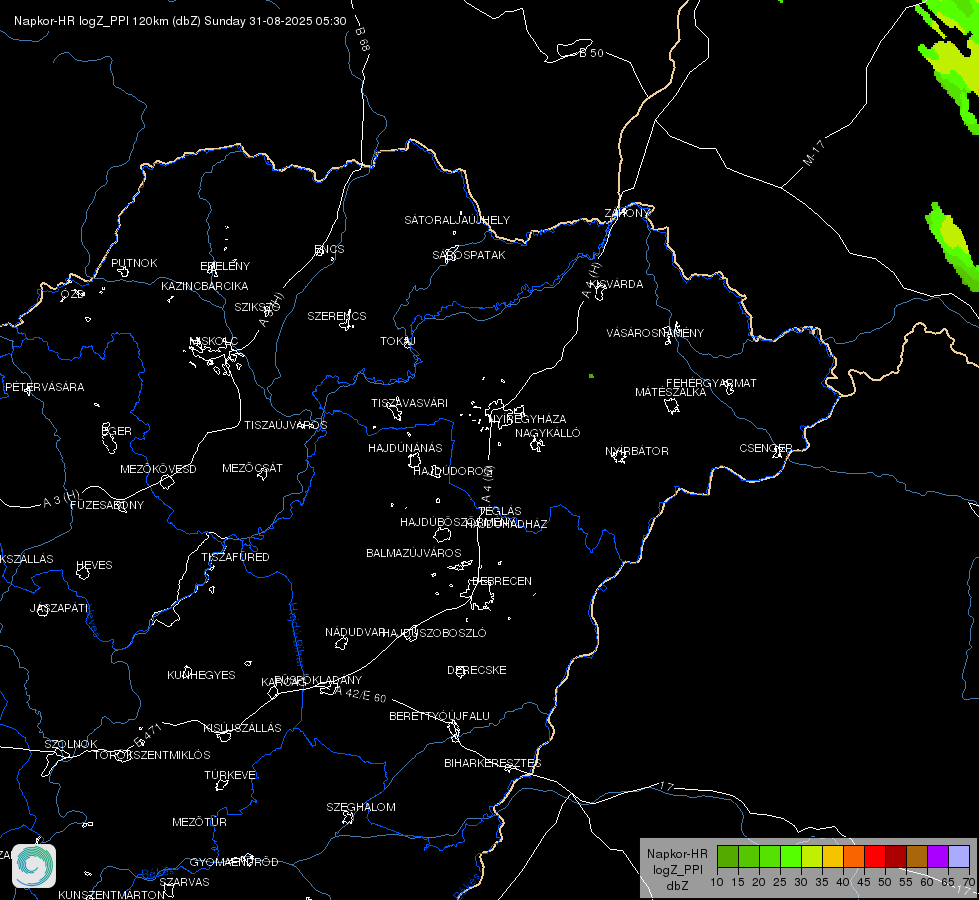Click the HAJDUNANAS label
This screenshot has height=900, width=979.
pyautogui.click(x=405, y=448)
